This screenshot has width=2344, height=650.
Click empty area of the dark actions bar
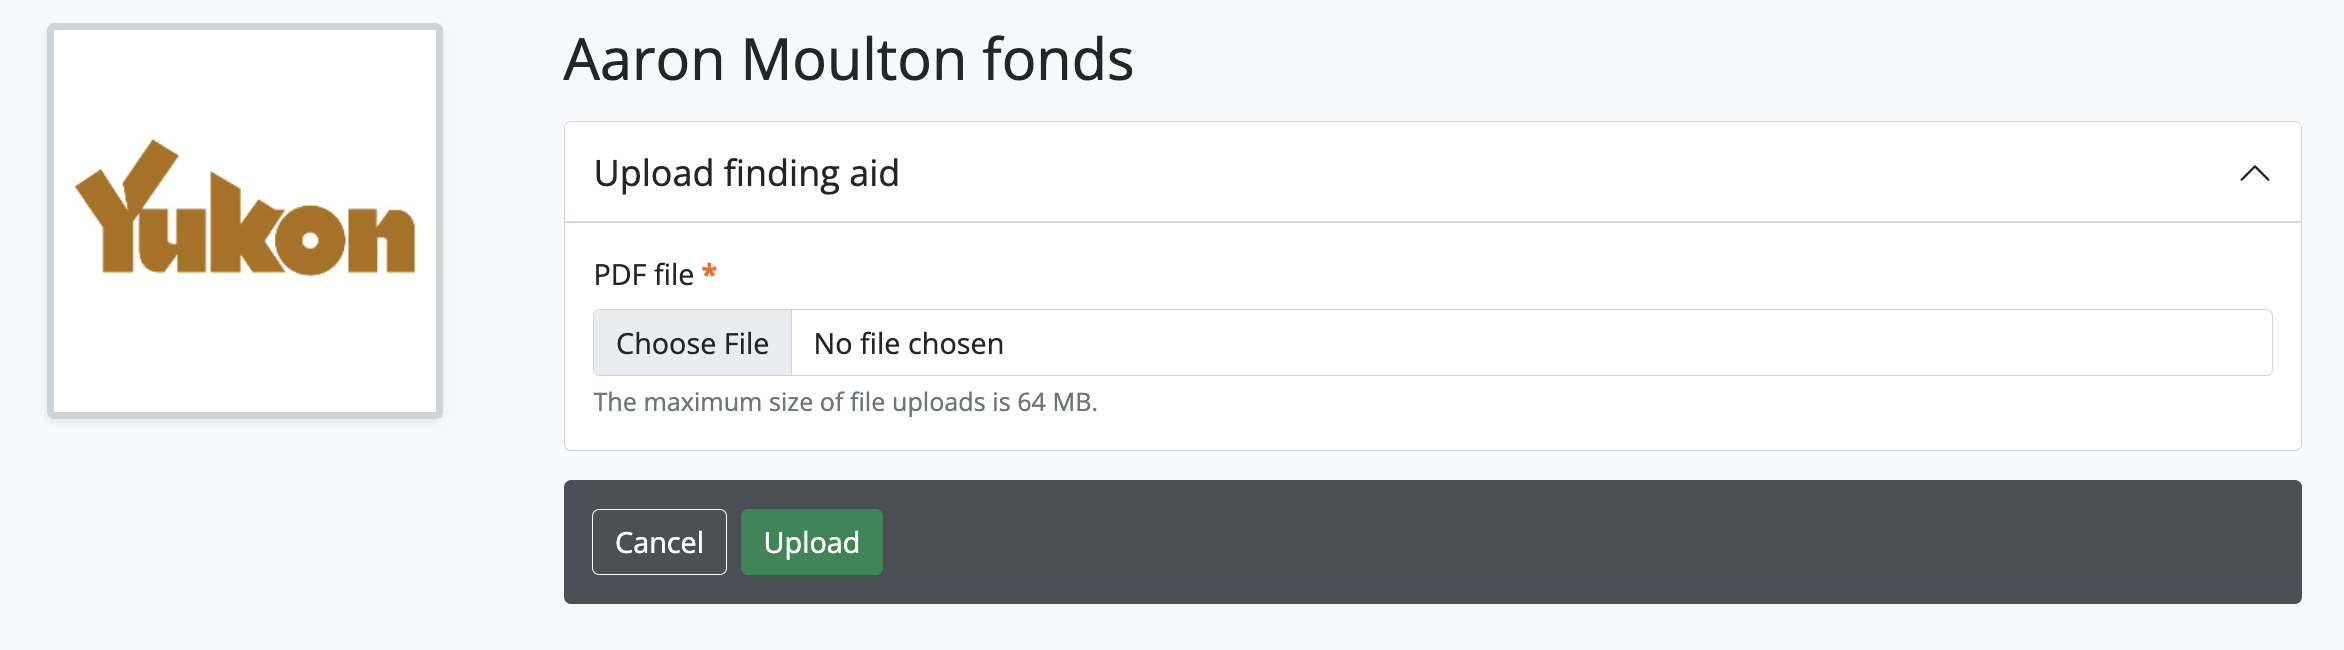click(1500, 542)
